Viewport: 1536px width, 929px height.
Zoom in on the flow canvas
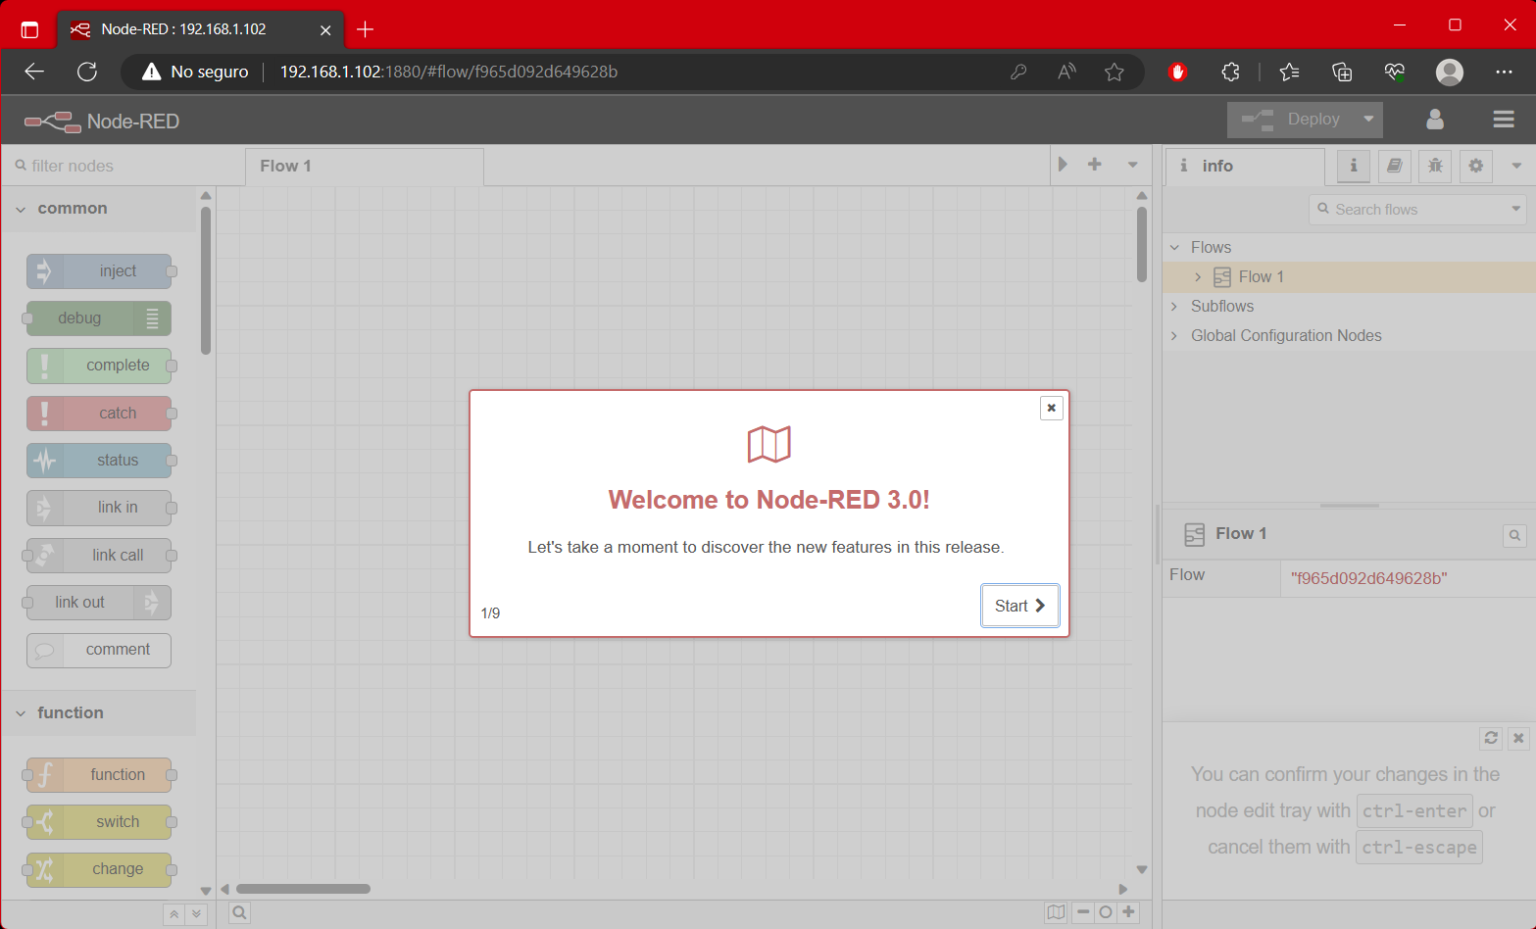pyautogui.click(x=1129, y=912)
